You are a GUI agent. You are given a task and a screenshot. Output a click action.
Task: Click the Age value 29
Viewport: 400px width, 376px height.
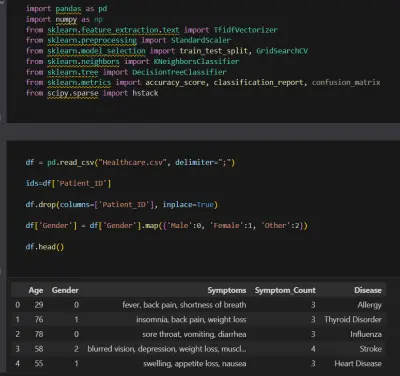point(39,305)
